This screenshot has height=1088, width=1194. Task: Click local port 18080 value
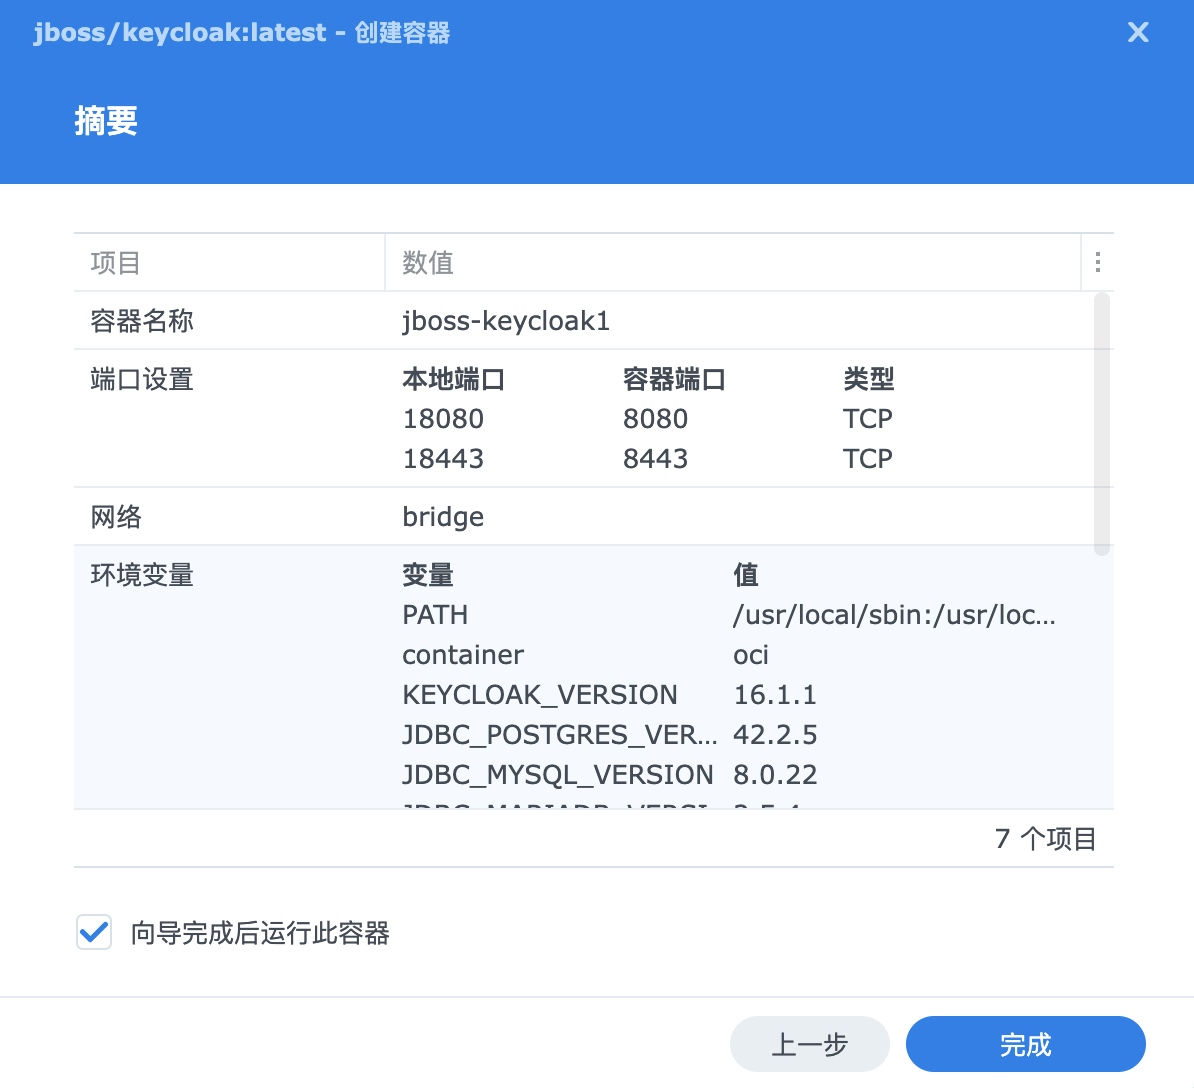(443, 419)
